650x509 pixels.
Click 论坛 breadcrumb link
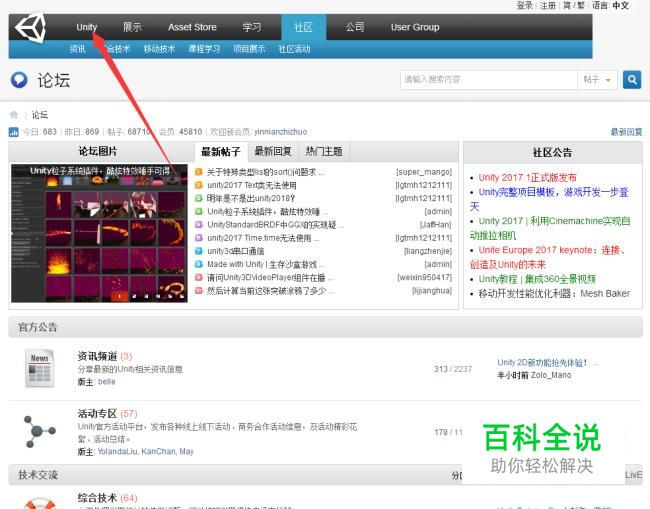(x=40, y=115)
